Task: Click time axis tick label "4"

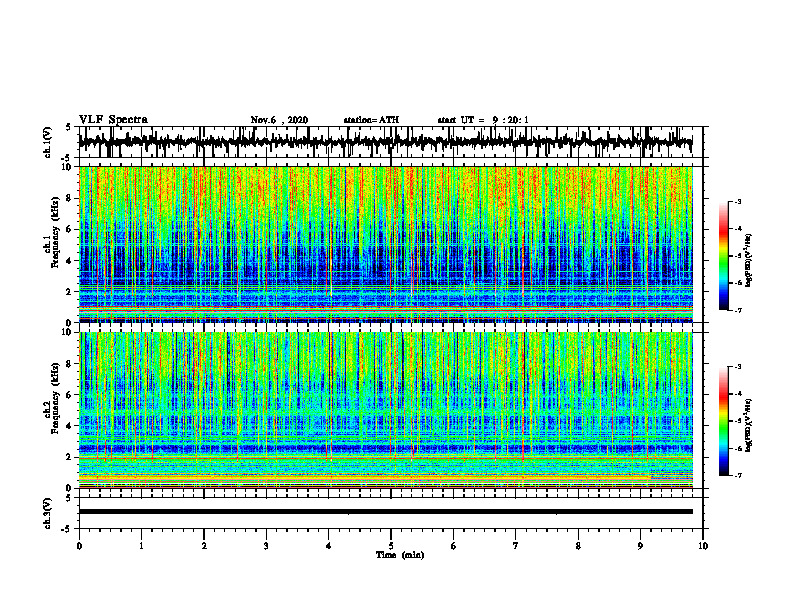Action: pos(329,546)
